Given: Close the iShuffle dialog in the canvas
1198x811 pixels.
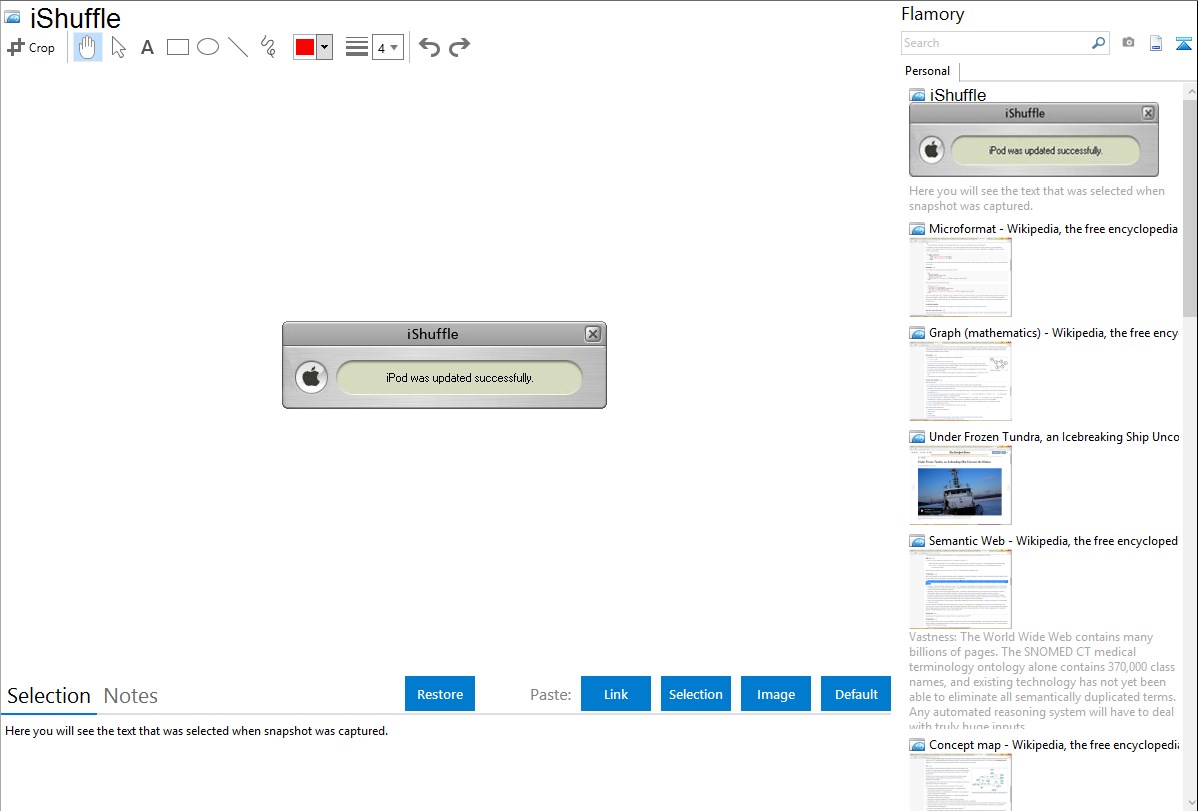Looking at the screenshot, I should [x=593, y=334].
